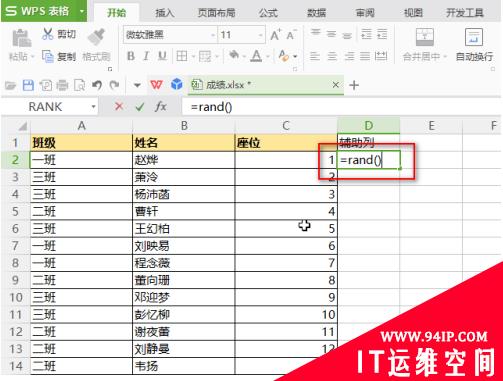This screenshot has width=503, height=381.
Task: Align text to bottom
Action: (347, 35)
